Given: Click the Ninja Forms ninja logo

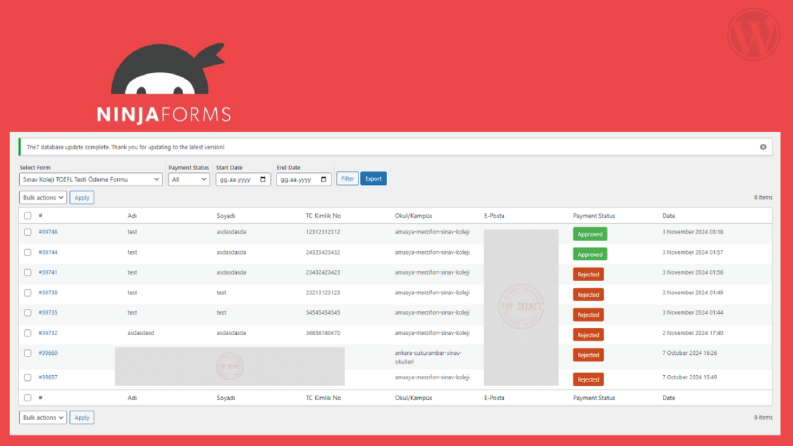Looking at the screenshot, I should pyautogui.click(x=167, y=69).
